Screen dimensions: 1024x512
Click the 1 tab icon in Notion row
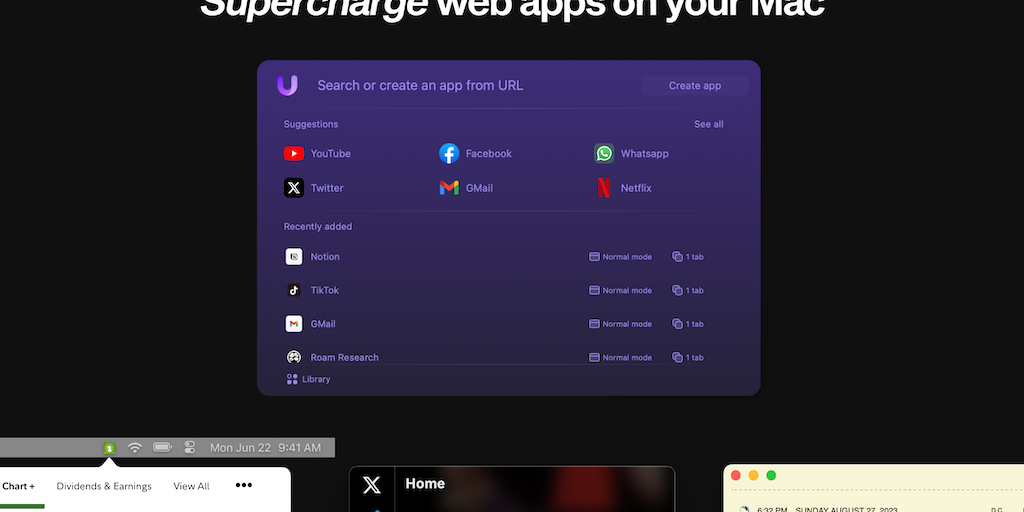tap(677, 257)
